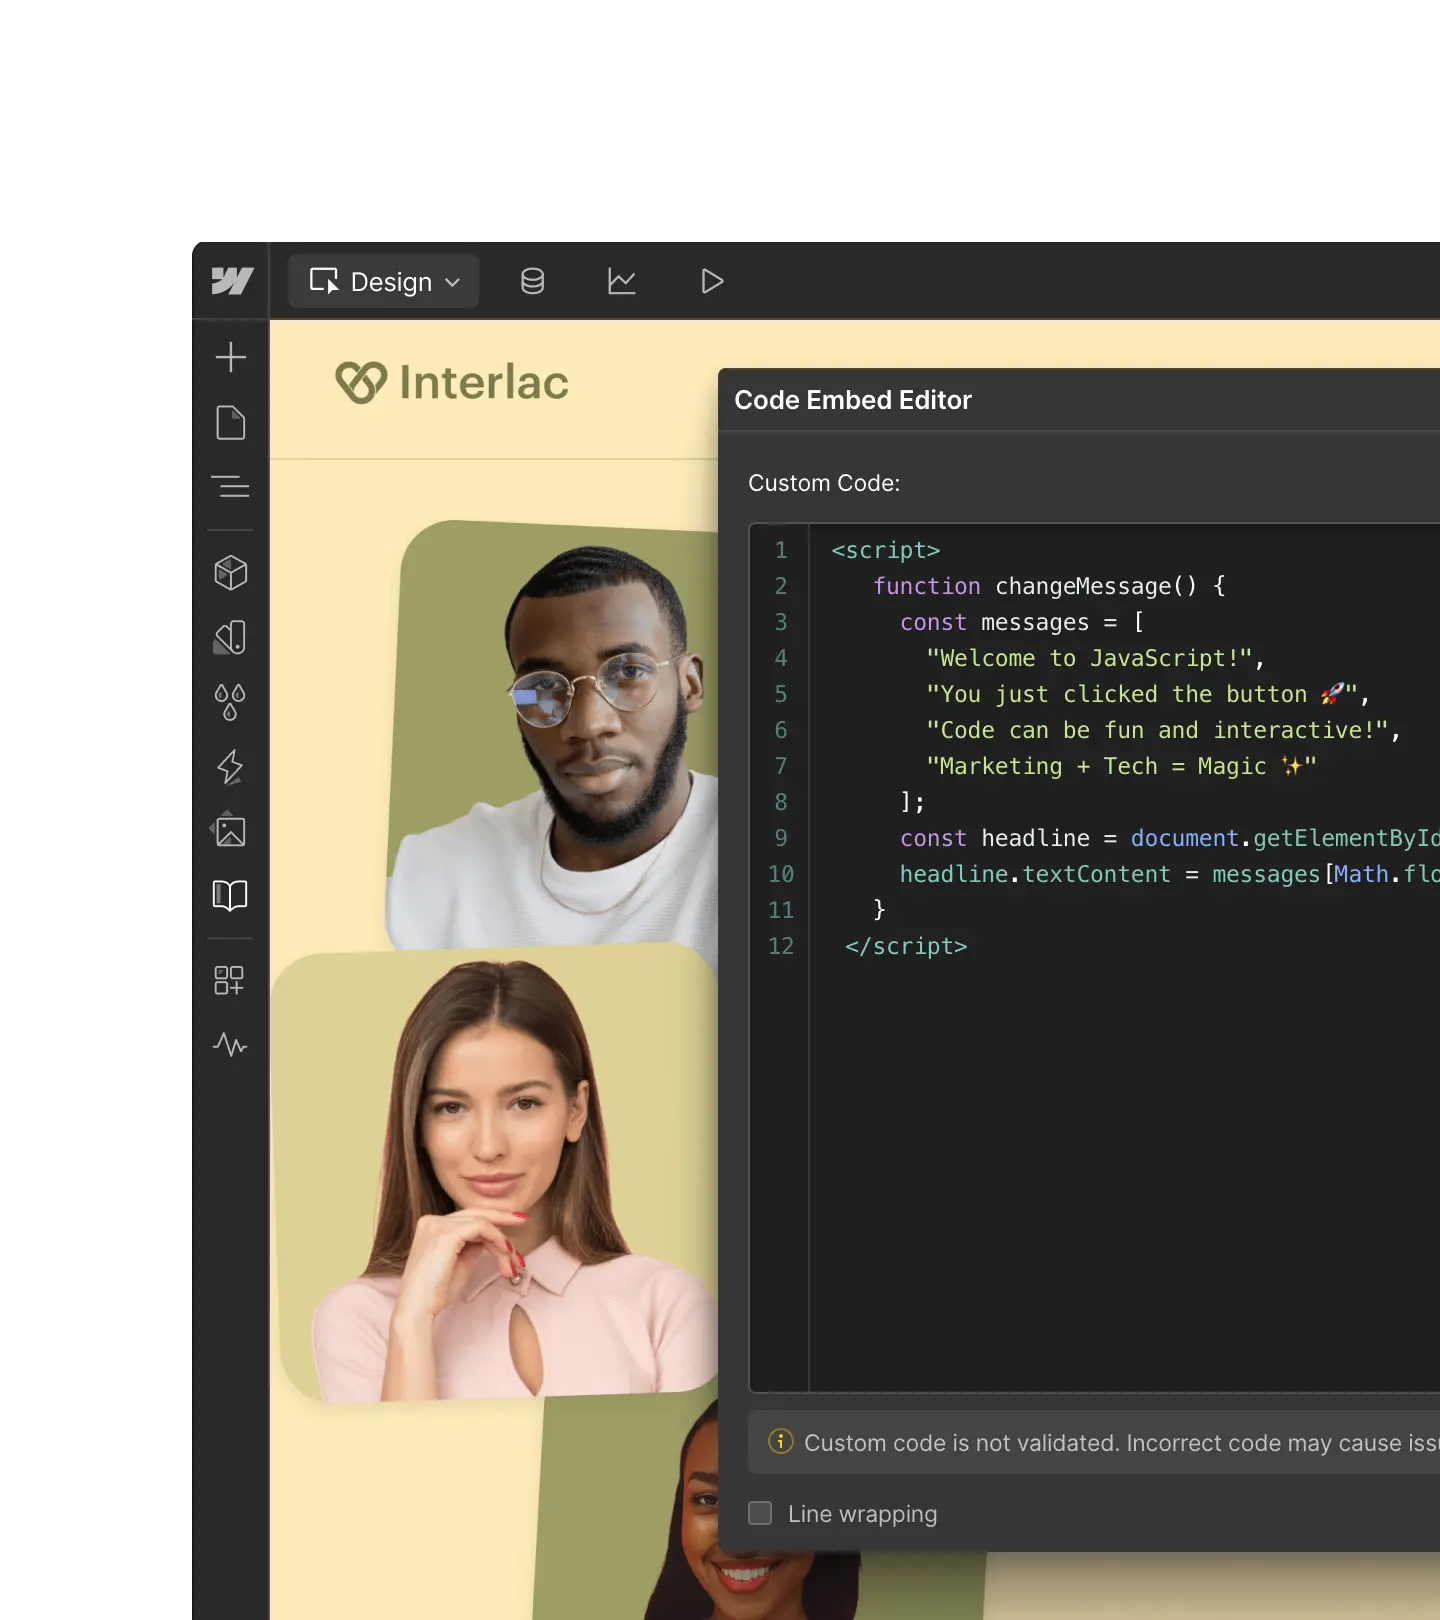Open the Navigator panel
This screenshot has height=1620, width=1440.
coord(231,487)
